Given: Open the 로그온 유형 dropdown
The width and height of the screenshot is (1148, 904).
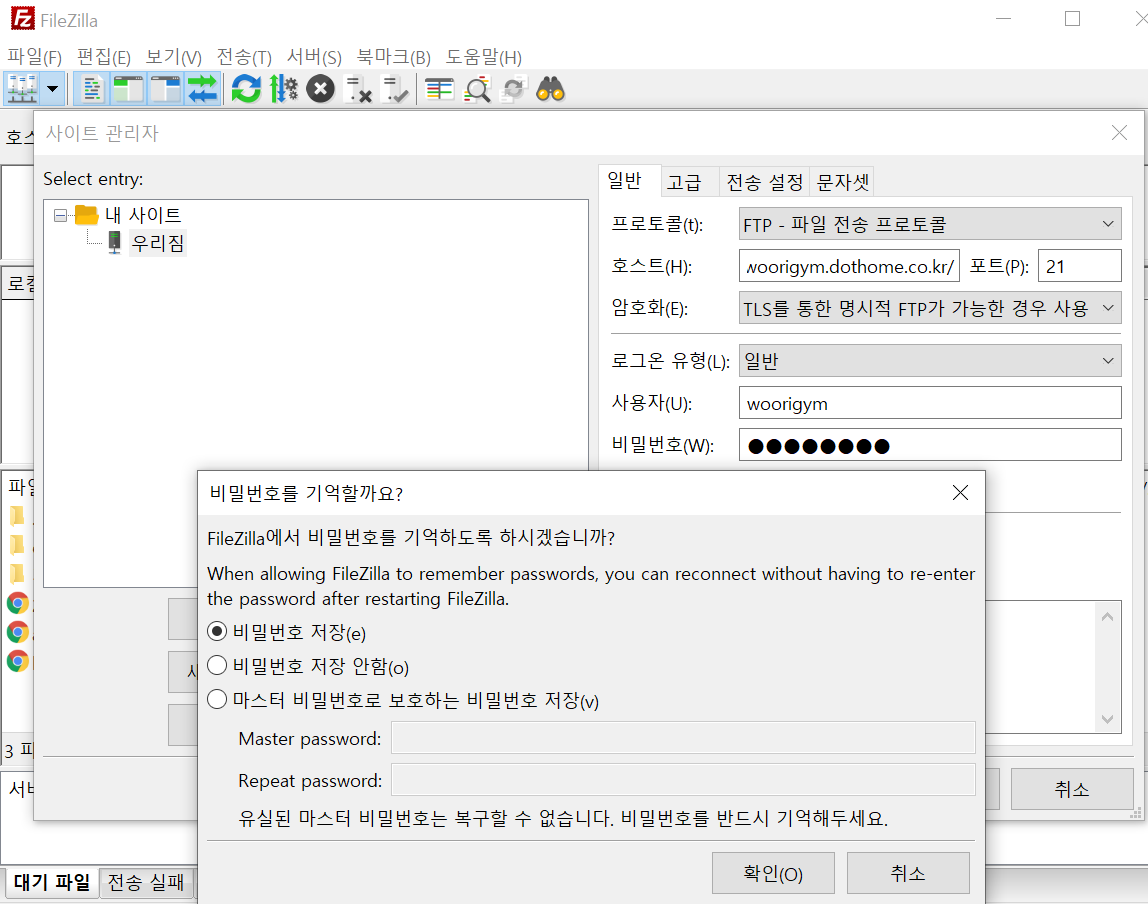Looking at the screenshot, I should (930, 360).
